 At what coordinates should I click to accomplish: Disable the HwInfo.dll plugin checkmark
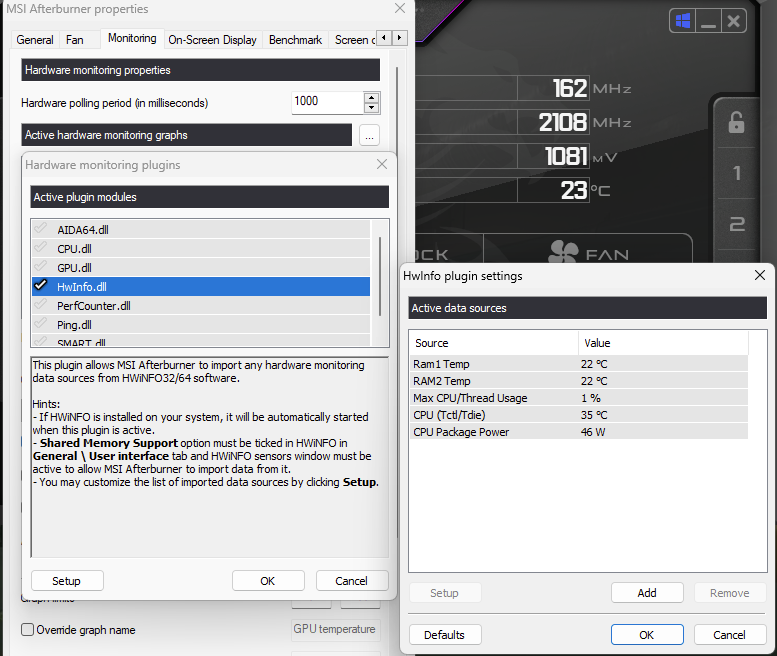[41, 285]
